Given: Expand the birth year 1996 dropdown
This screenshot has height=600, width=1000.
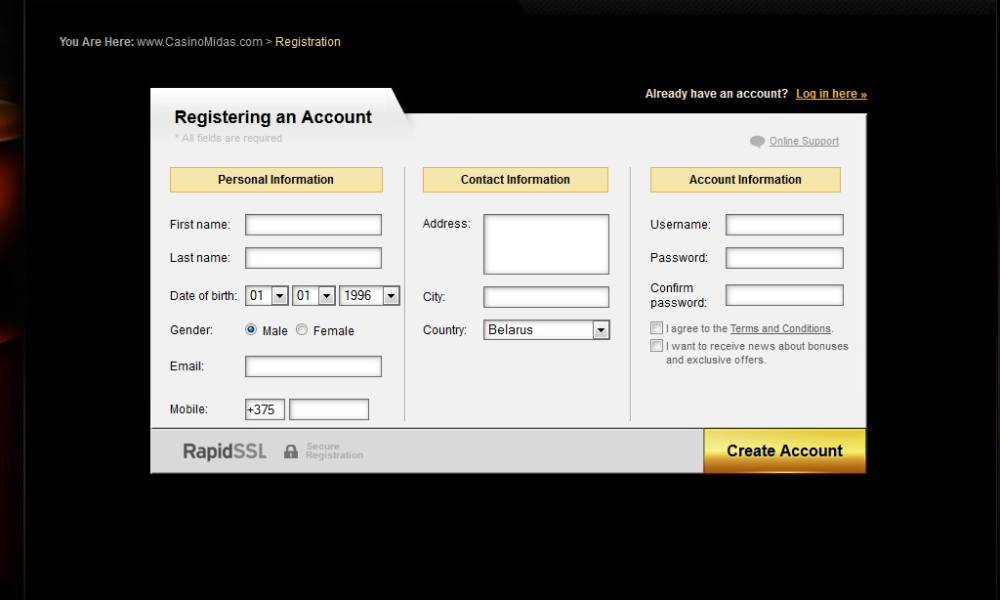Looking at the screenshot, I should click(390, 296).
